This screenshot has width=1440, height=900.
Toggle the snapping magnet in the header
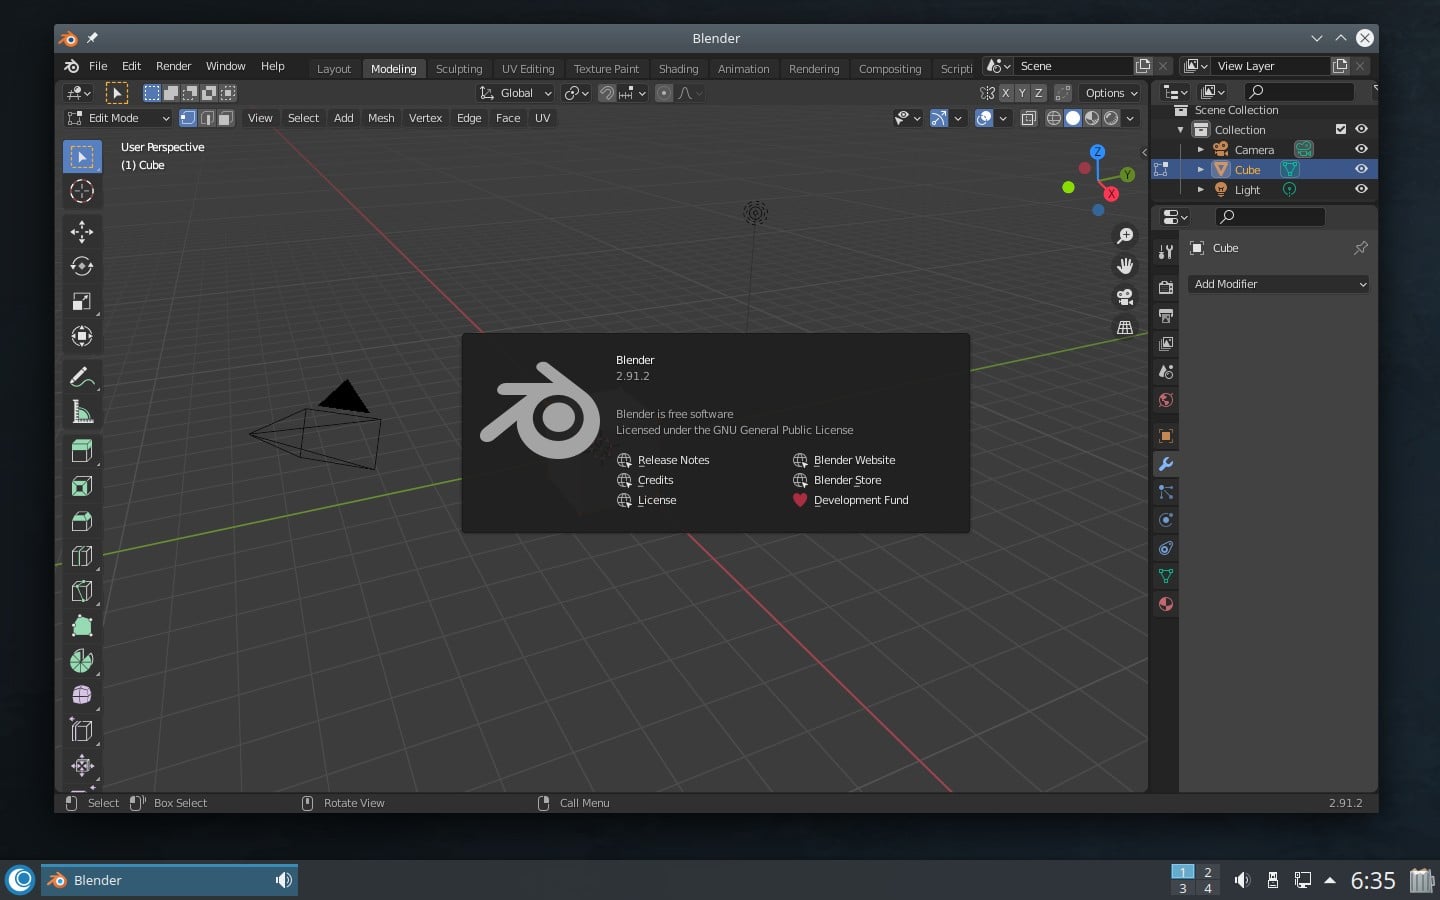click(607, 93)
